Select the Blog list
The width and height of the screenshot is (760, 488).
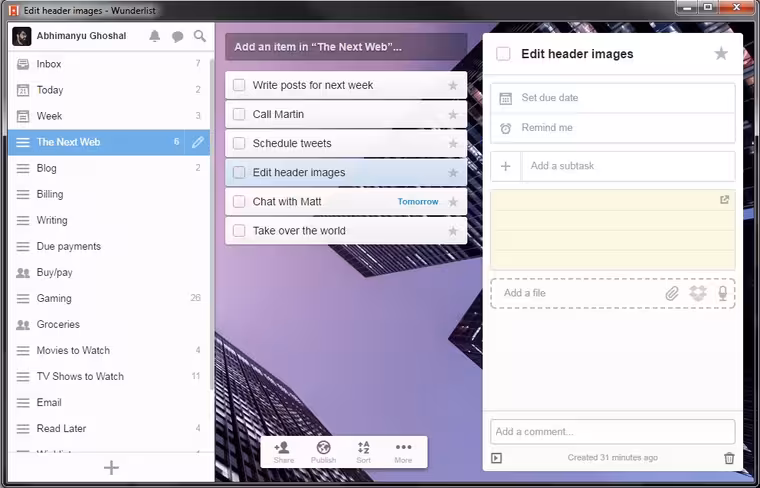tap(109, 168)
